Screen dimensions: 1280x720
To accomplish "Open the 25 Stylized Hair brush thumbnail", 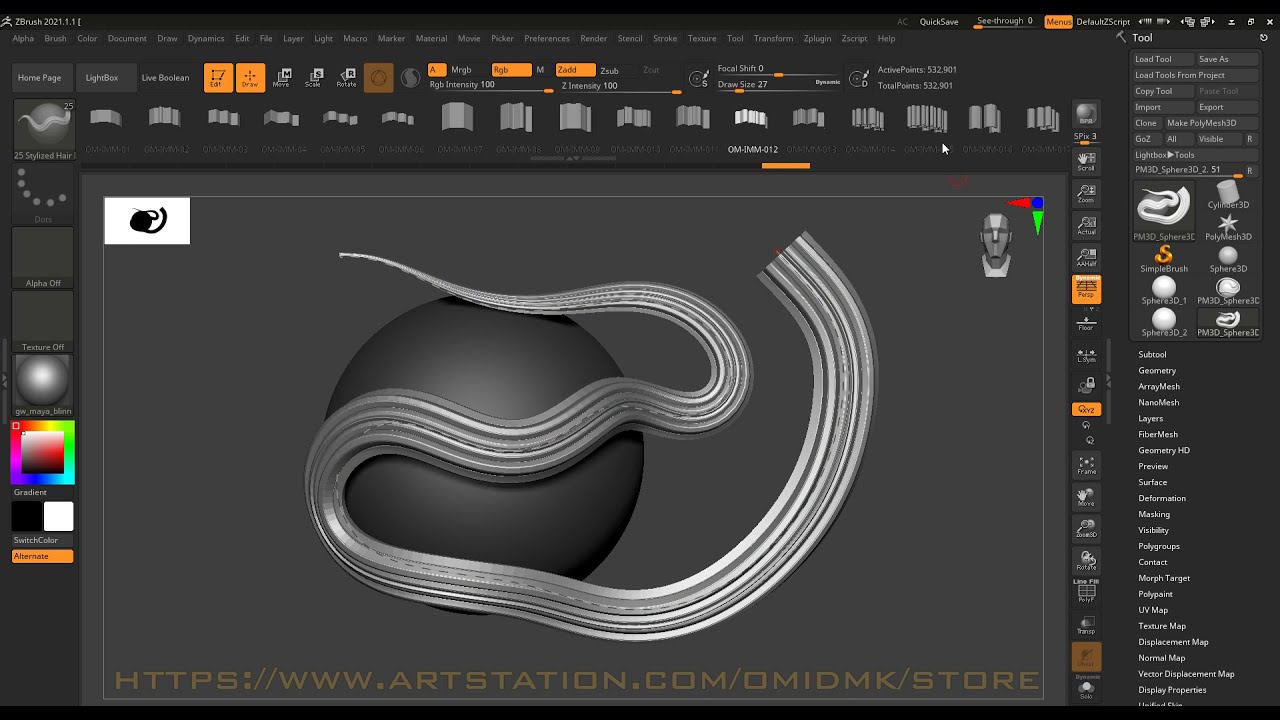I will pyautogui.click(x=43, y=130).
